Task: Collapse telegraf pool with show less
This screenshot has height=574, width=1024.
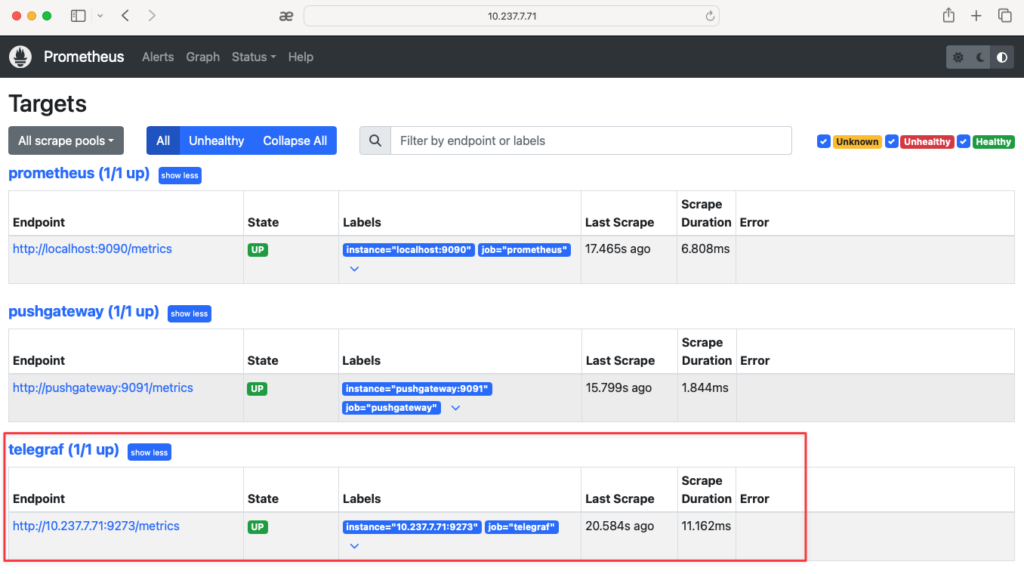Action: (150, 453)
